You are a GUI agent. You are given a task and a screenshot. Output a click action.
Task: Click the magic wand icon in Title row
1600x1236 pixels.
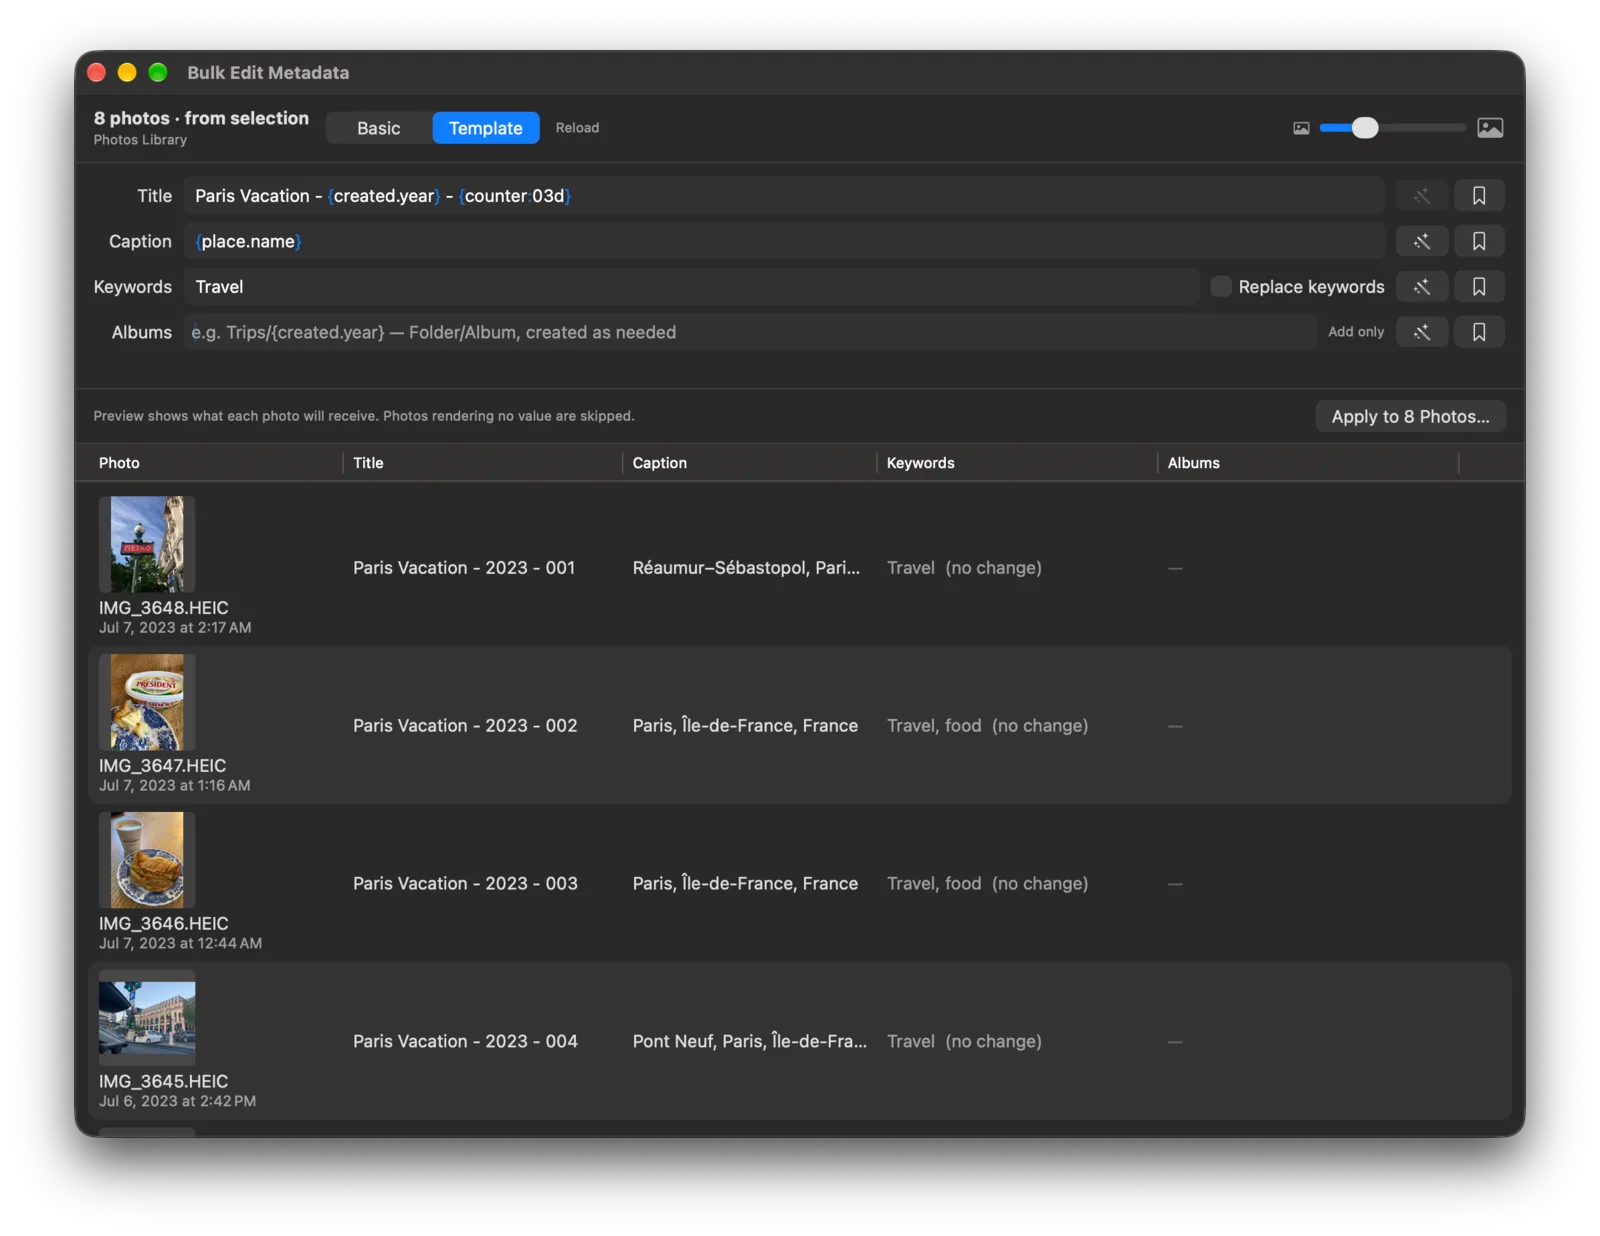[x=1421, y=196]
